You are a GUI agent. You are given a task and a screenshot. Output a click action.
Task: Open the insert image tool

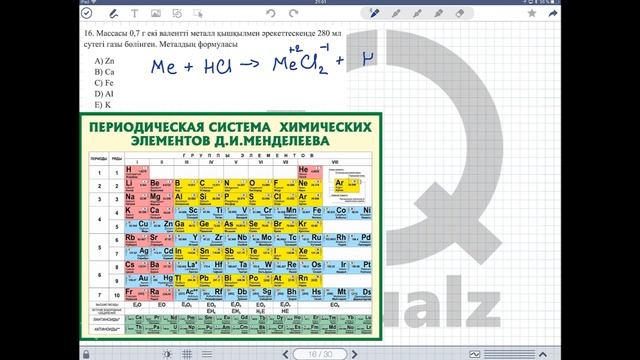coord(156,13)
